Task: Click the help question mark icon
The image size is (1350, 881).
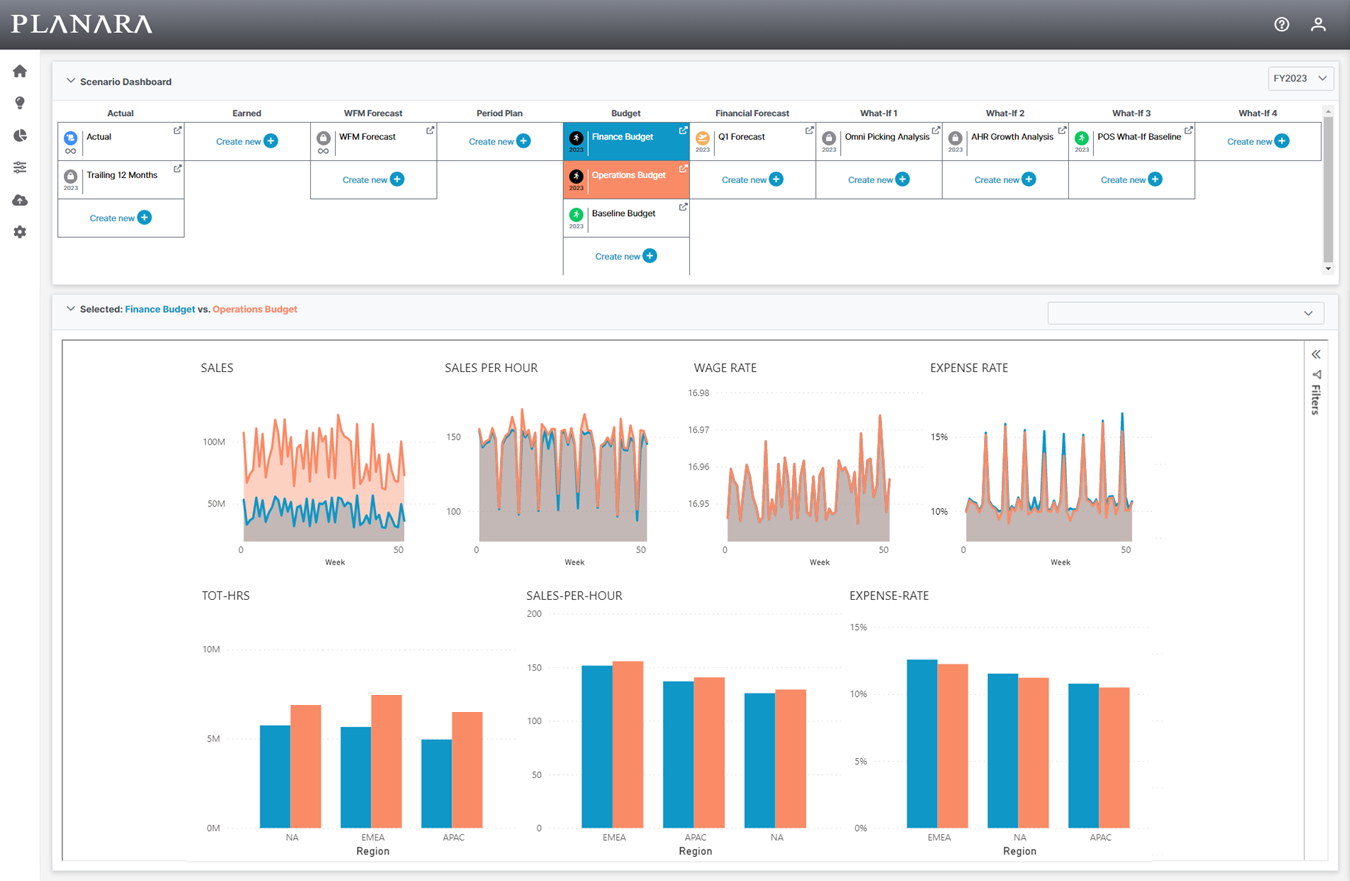Action: click(x=1282, y=24)
